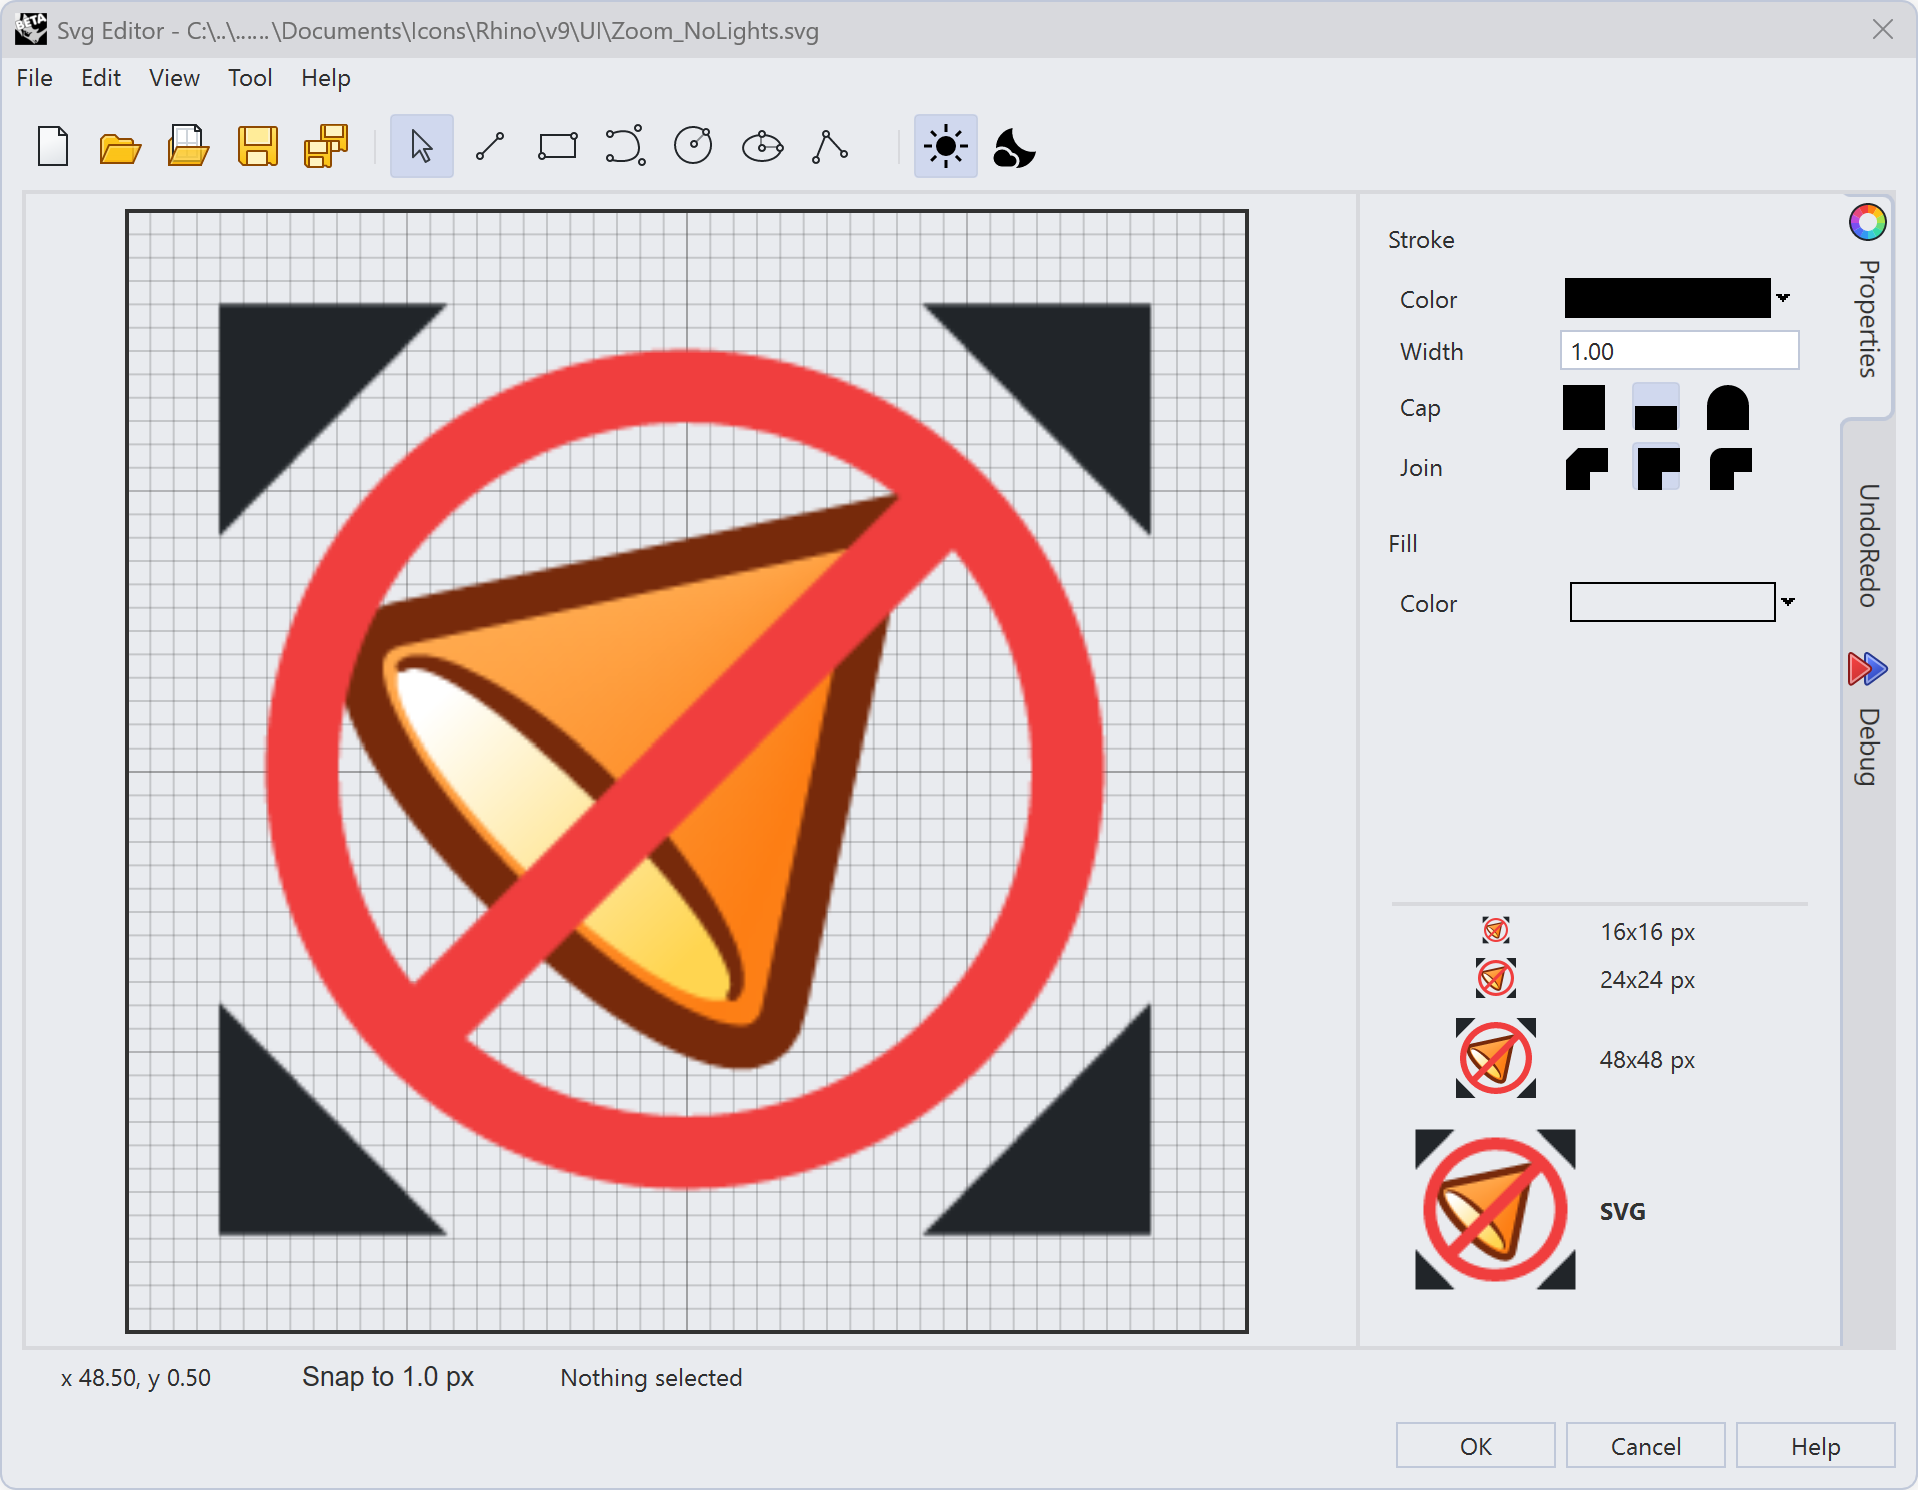Open the View menu
This screenshot has width=1918, height=1490.
(x=174, y=78)
